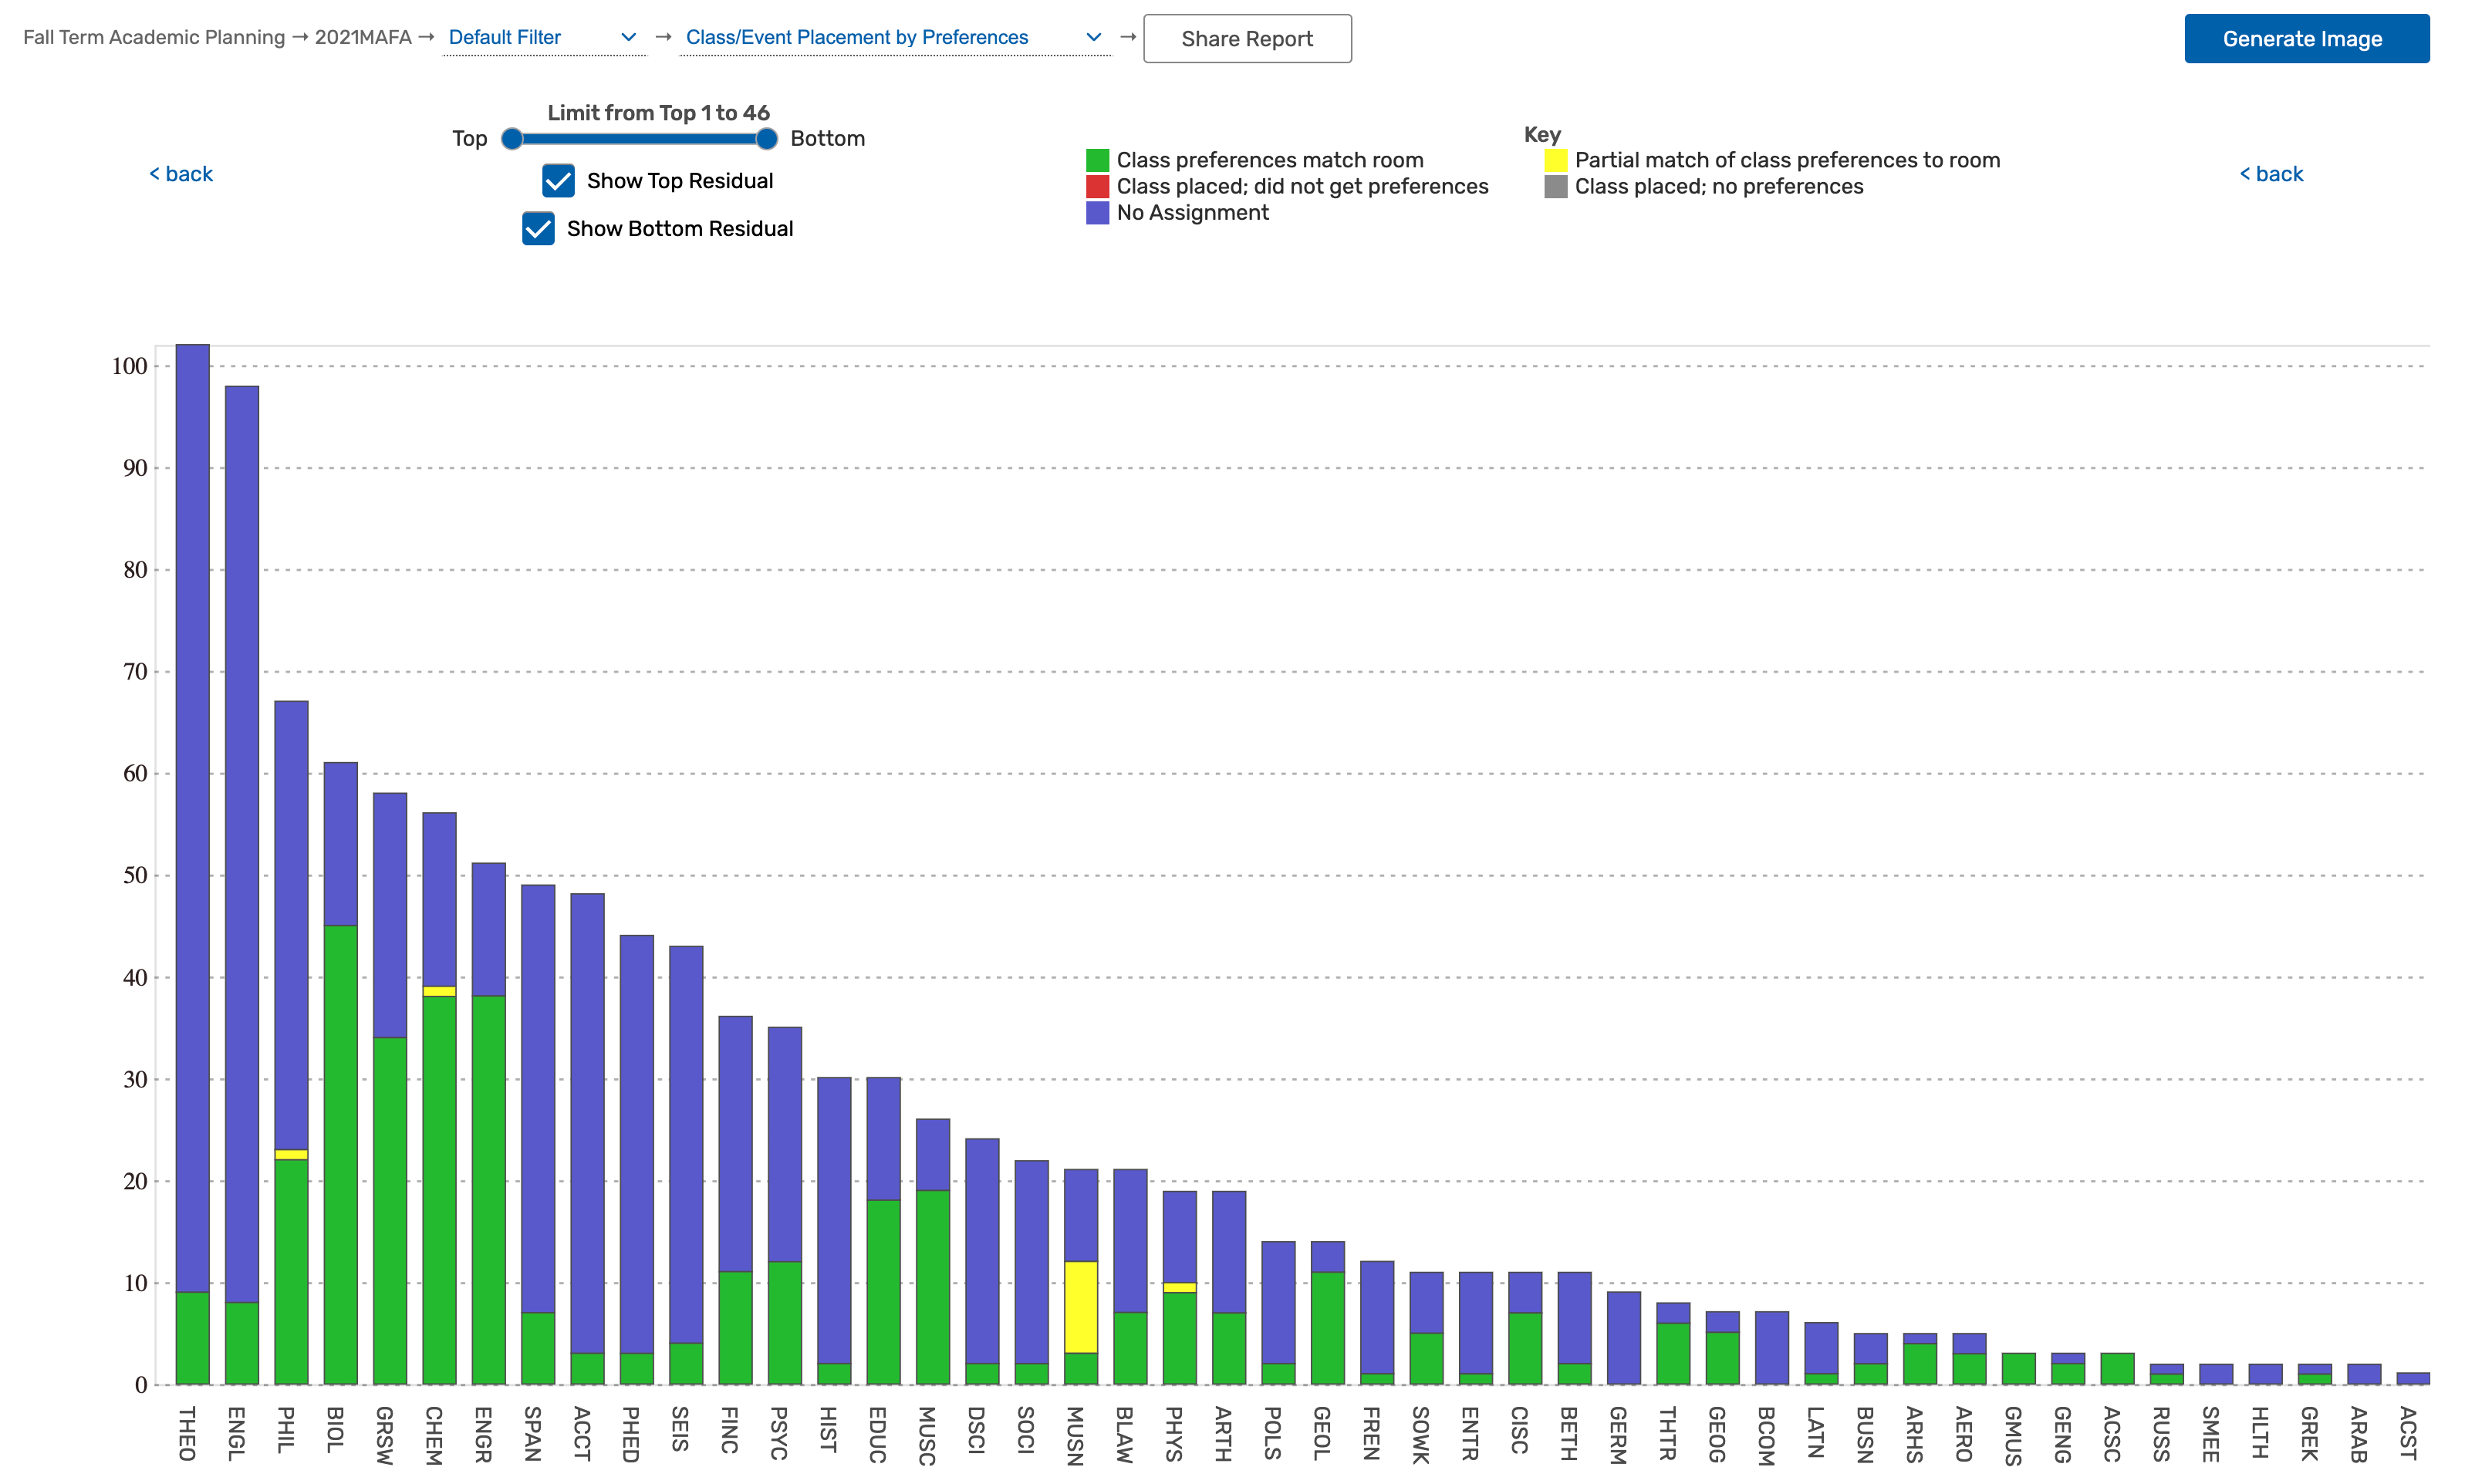Screen dimensions: 2492x1484
Task: Click the yellow segment of MUSN bar
Action: (x=1080, y=1307)
